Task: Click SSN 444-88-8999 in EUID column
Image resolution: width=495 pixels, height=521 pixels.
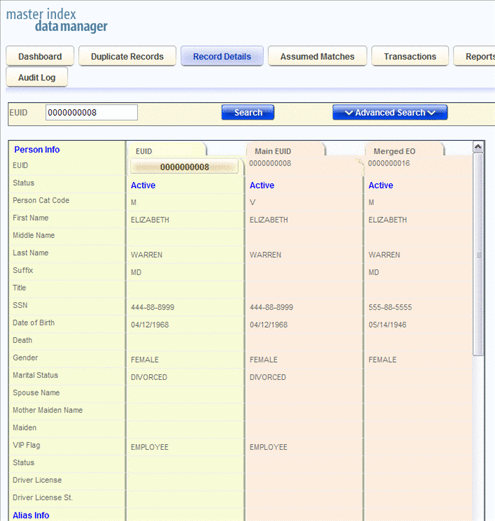Action: coord(152,307)
